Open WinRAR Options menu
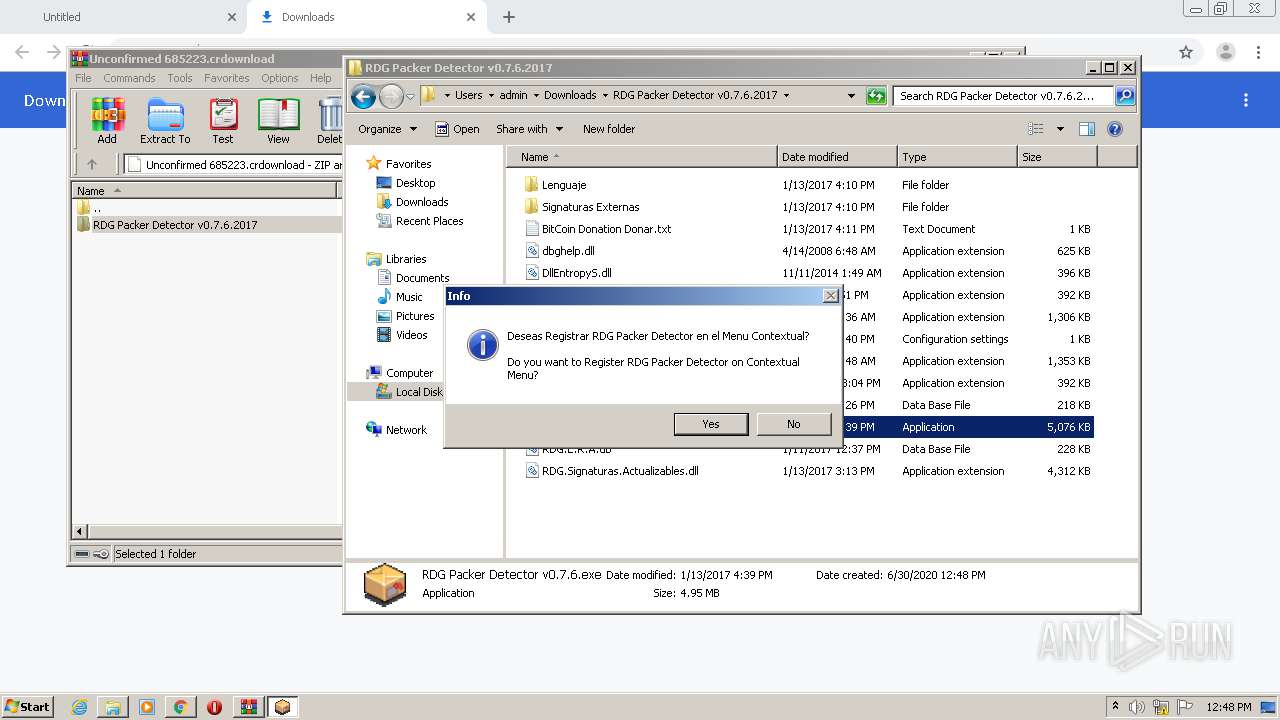1280x720 pixels. (280, 78)
